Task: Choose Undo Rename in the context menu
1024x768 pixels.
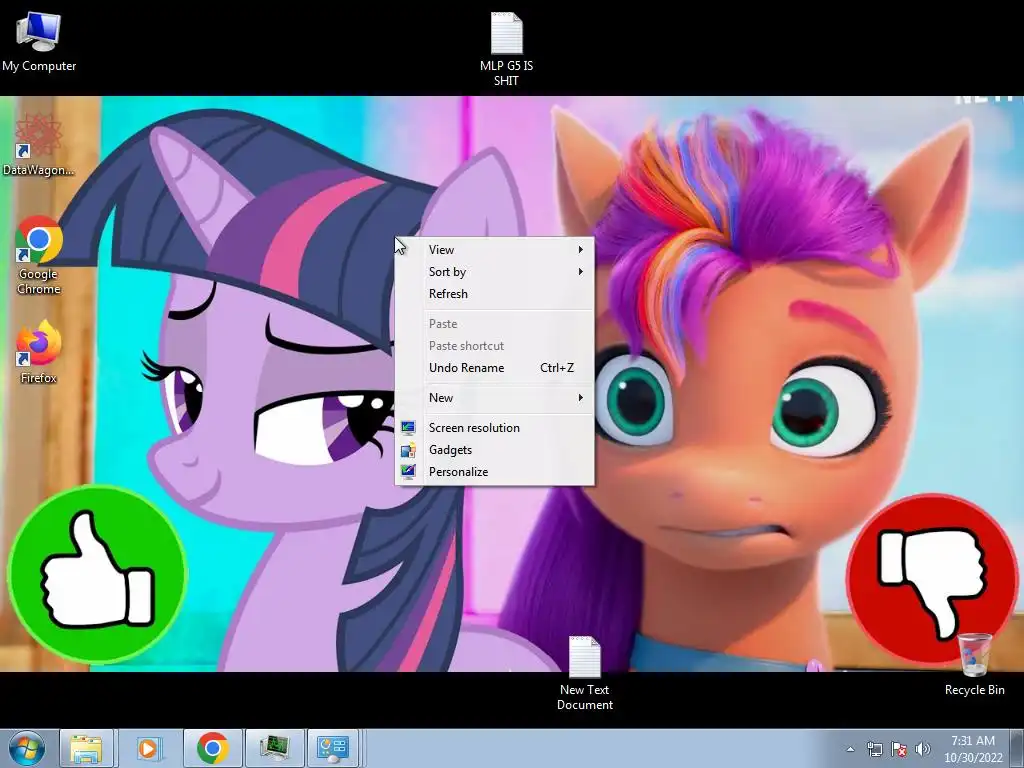Action: point(494,368)
